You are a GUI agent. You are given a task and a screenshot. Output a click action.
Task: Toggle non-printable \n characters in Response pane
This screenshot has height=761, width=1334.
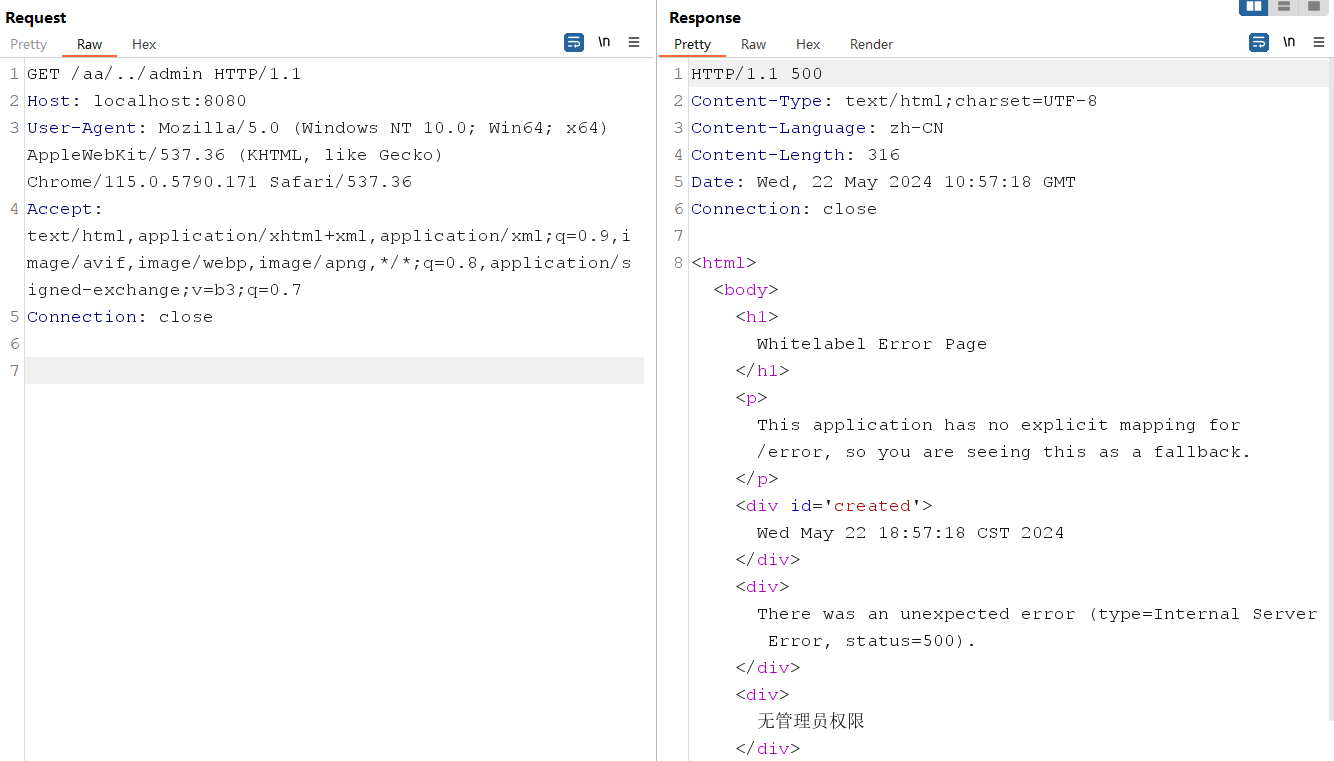1289,42
